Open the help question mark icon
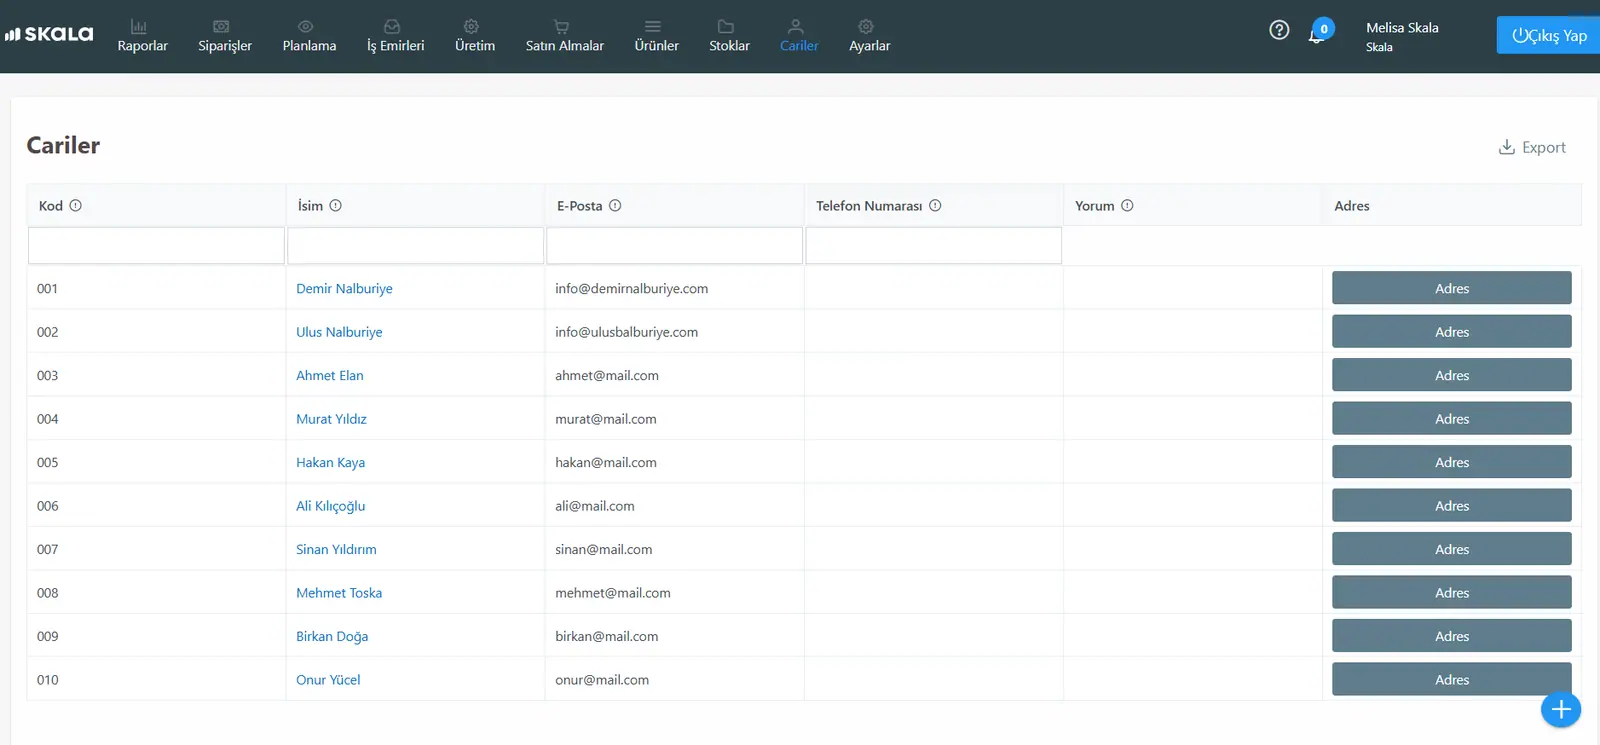 coord(1279,30)
